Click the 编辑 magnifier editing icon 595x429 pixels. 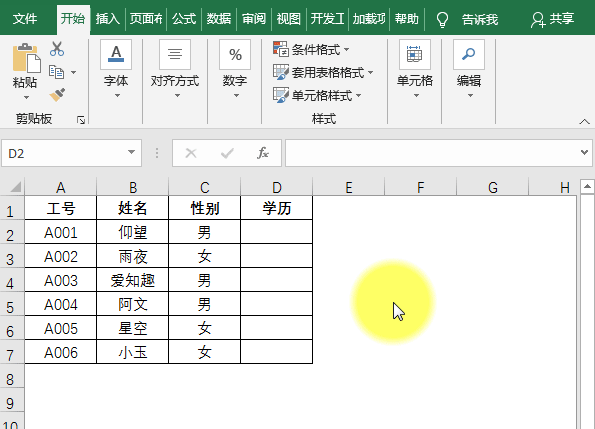pos(469,55)
